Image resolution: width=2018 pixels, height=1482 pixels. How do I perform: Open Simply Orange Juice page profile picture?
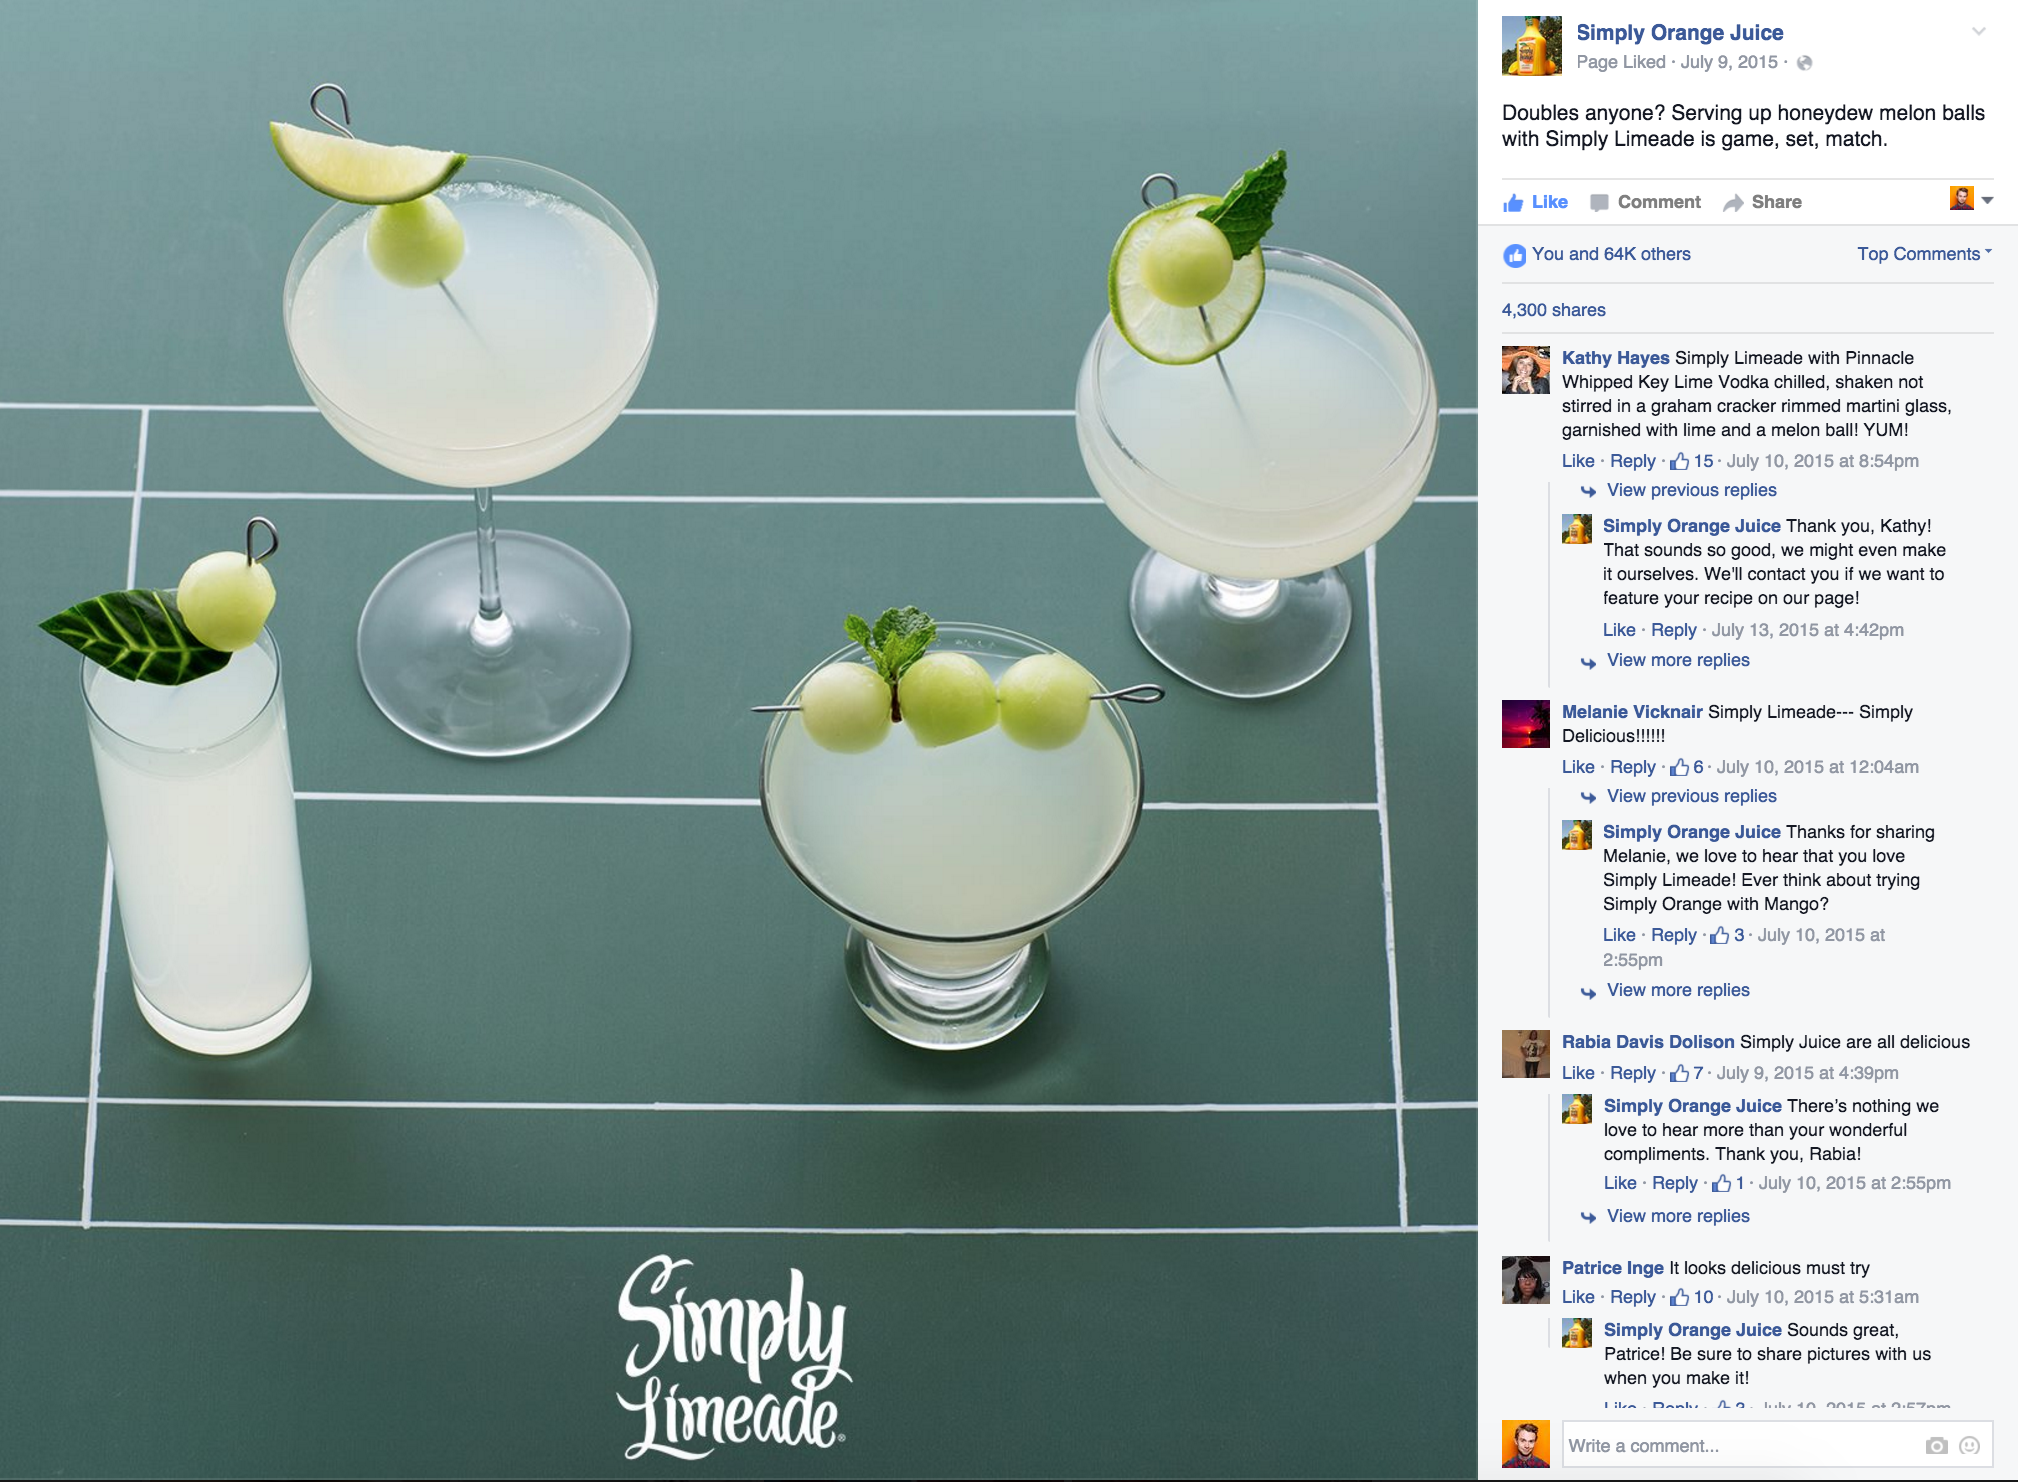(x=1531, y=46)
